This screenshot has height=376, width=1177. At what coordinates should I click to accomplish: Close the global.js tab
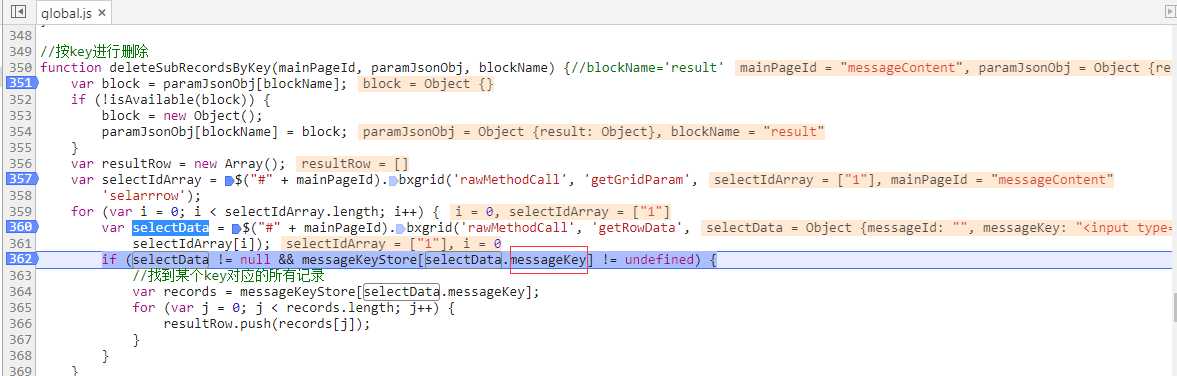[101, 13]
